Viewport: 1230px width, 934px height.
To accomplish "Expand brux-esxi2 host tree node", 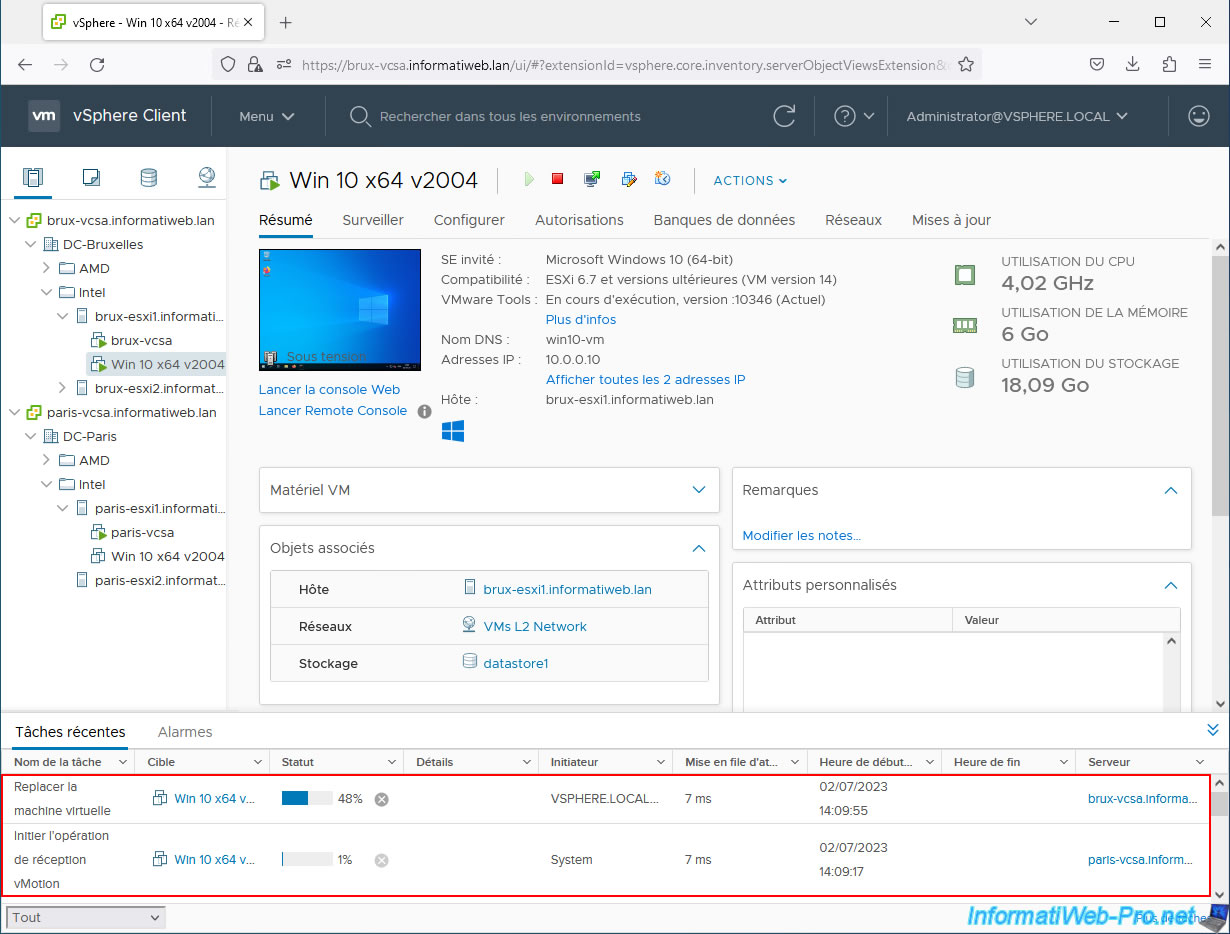I will click(x=62, y=388).
